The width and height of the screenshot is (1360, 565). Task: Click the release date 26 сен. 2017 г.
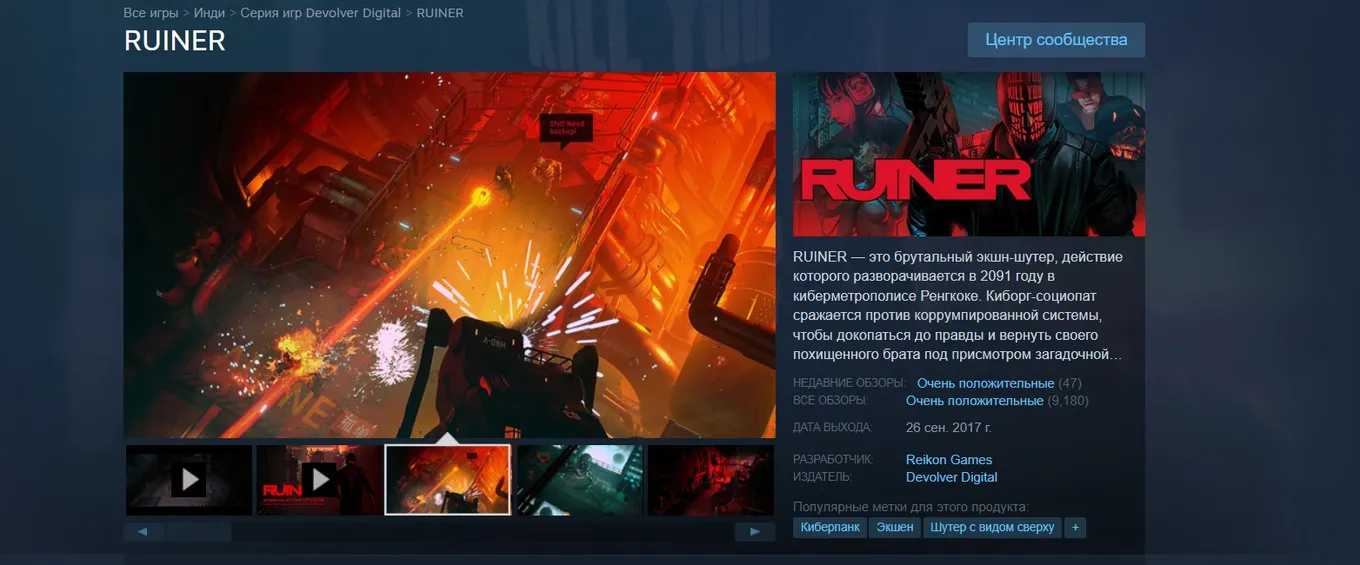point(949,428)
